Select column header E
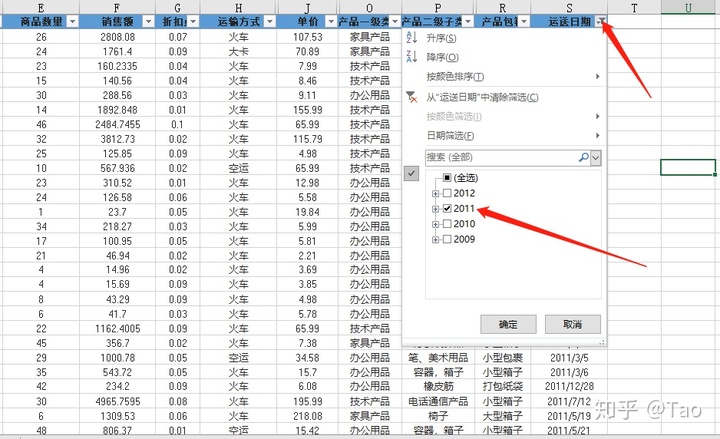Screen dimensions: 720x439 [x=41, y=7]
